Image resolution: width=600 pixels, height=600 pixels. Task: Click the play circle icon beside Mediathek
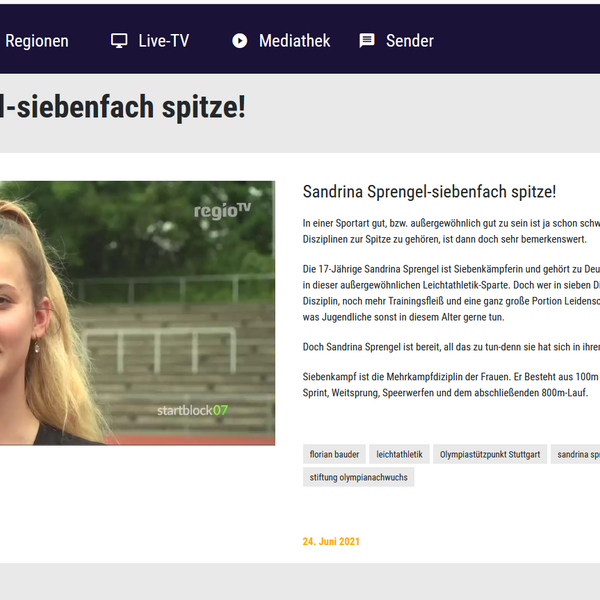tap(240, 41)
